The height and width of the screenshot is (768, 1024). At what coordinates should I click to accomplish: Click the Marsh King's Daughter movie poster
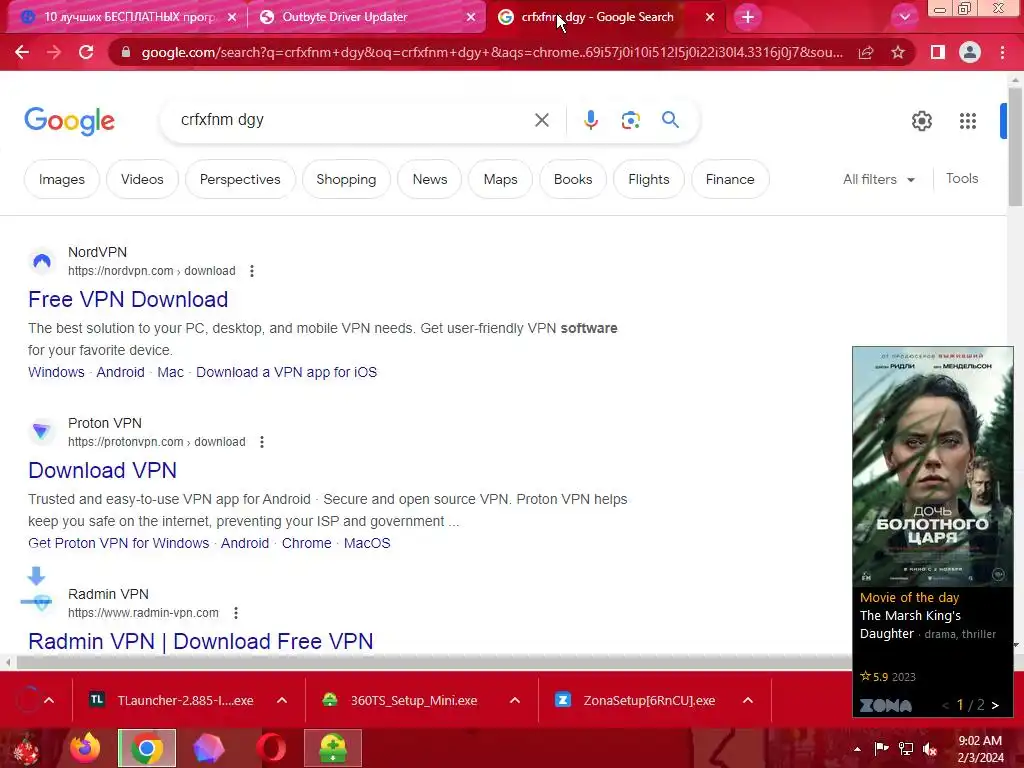(x=933, y=467)
